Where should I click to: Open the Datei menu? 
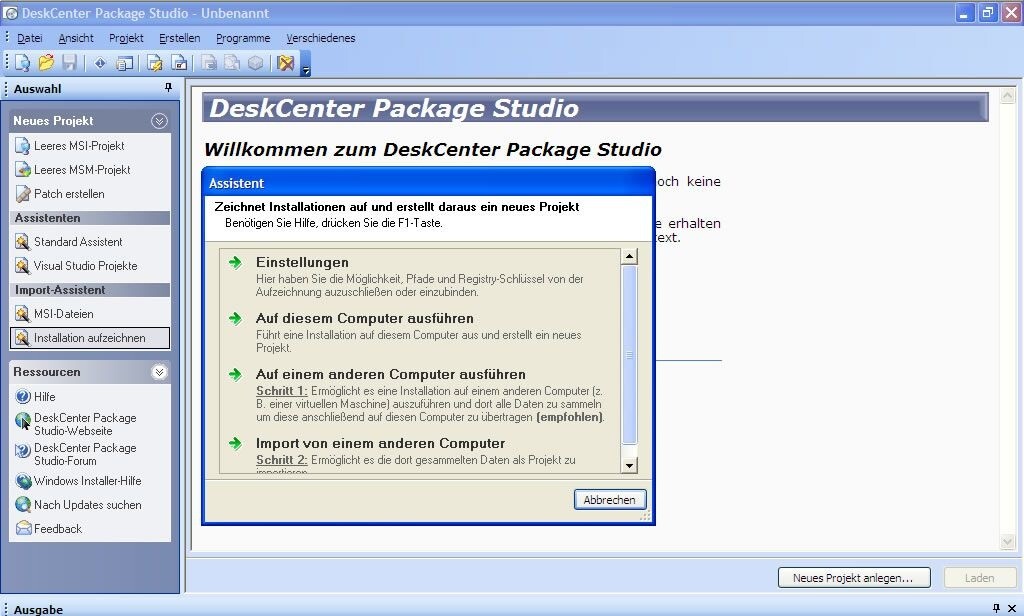(29, 38)
